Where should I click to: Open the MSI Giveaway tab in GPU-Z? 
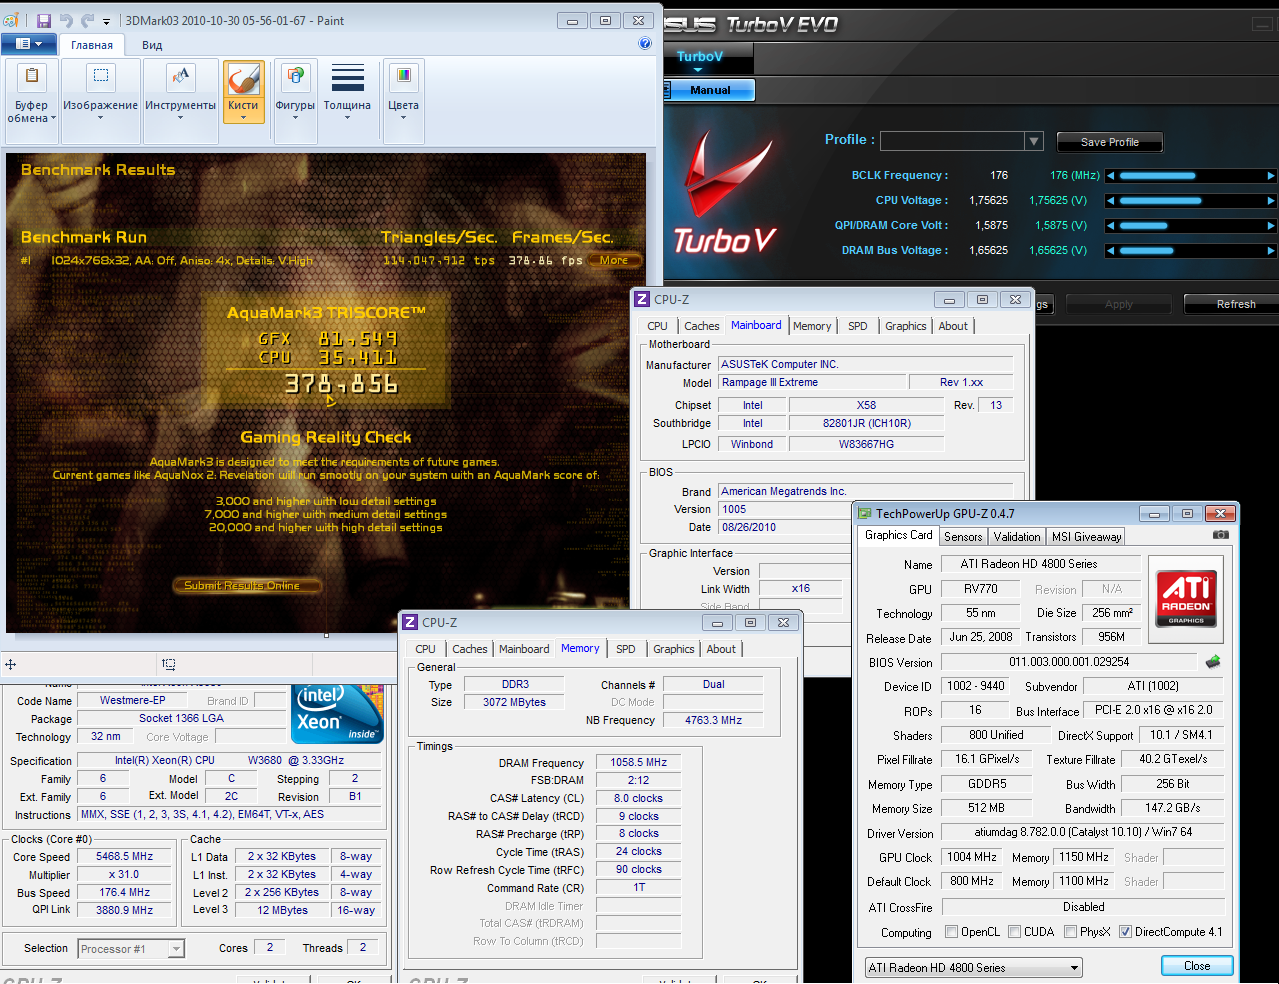click(1086, 537)
